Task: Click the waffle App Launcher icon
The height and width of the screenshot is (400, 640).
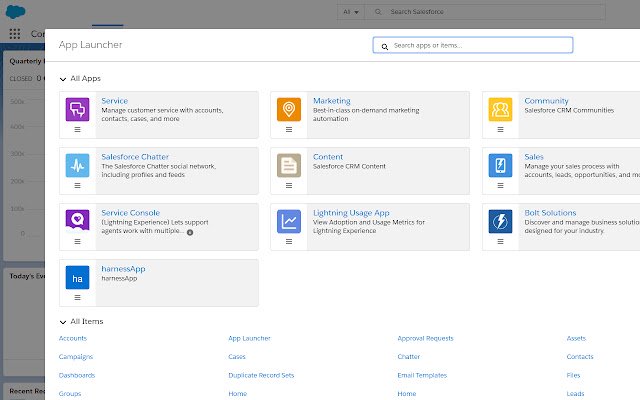Action: tap(15, 34)
